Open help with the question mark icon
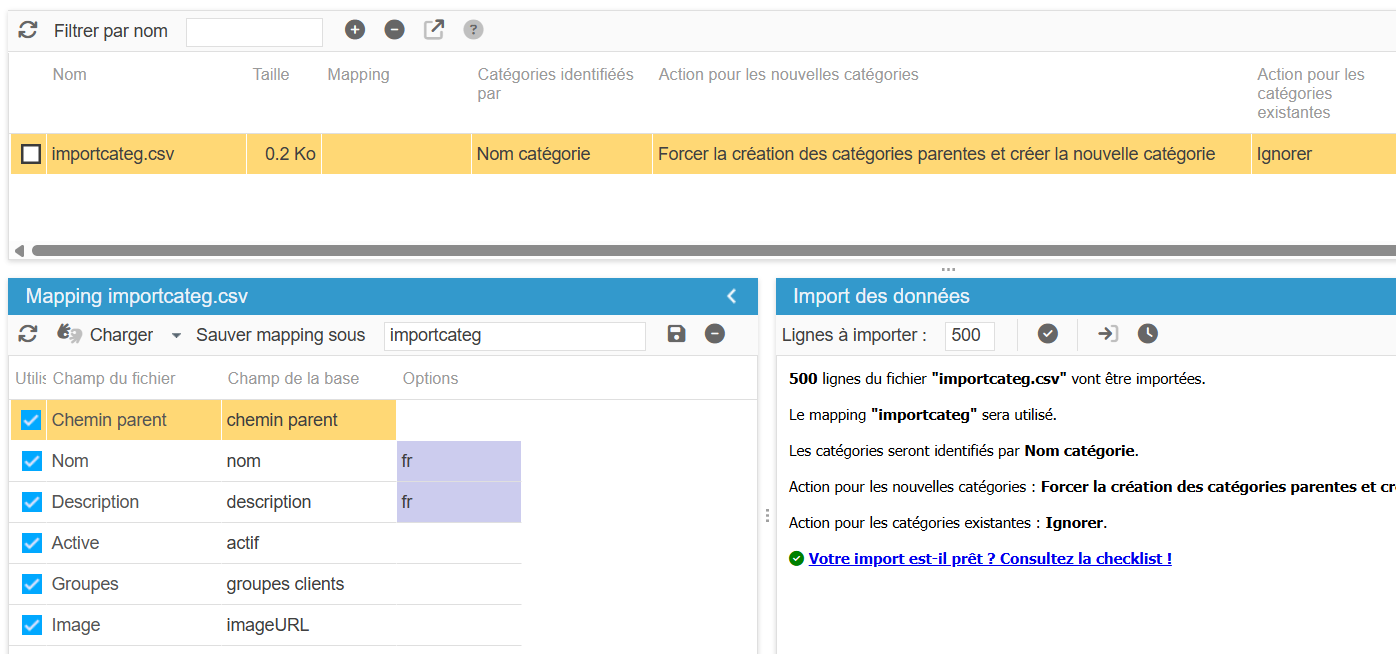The width and height of the screenshot is (1396, 654). coord(473,30)
